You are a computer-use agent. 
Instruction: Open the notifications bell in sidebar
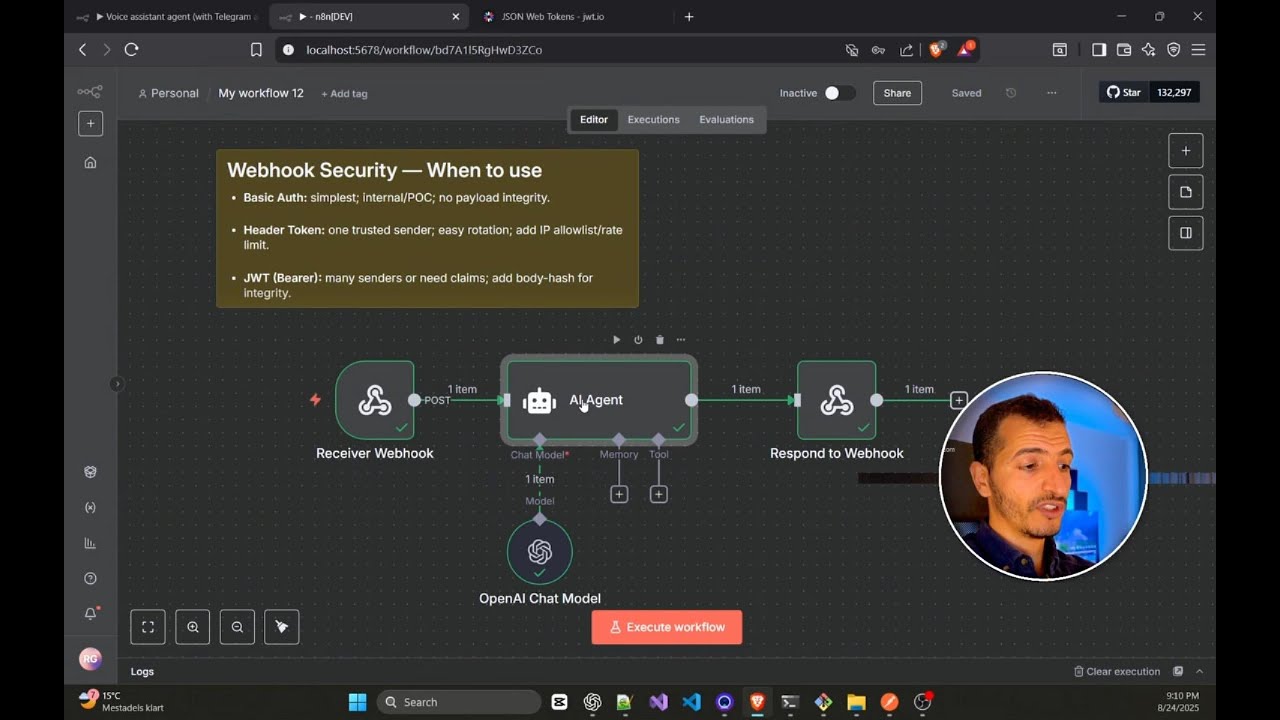[x=90, y=613]
